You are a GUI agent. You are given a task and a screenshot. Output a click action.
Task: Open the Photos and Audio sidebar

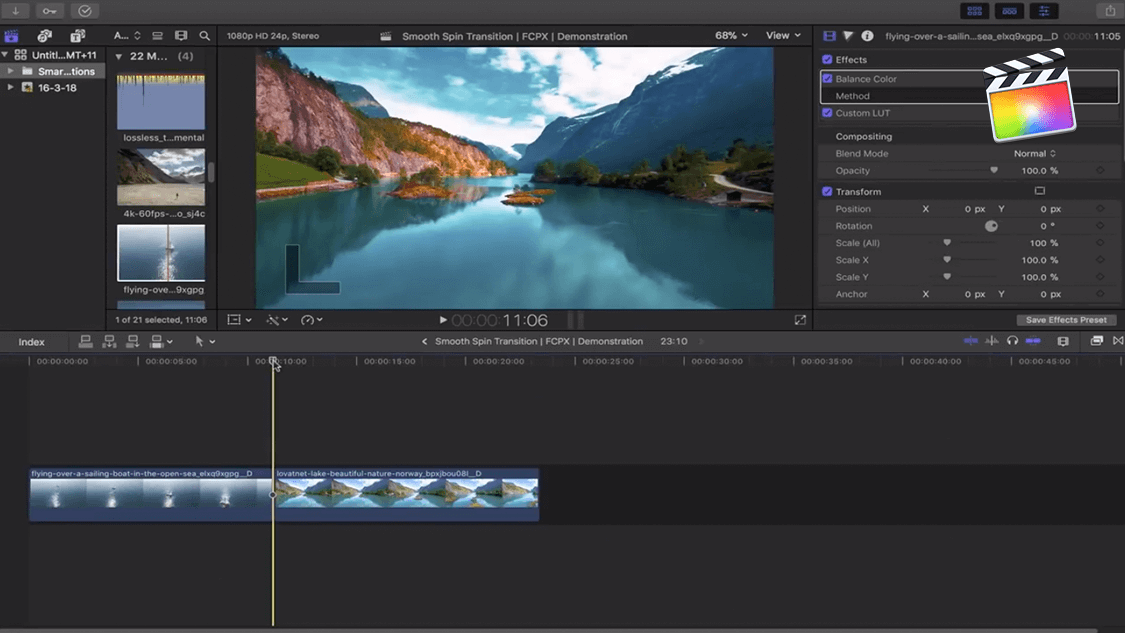point(44,36)
